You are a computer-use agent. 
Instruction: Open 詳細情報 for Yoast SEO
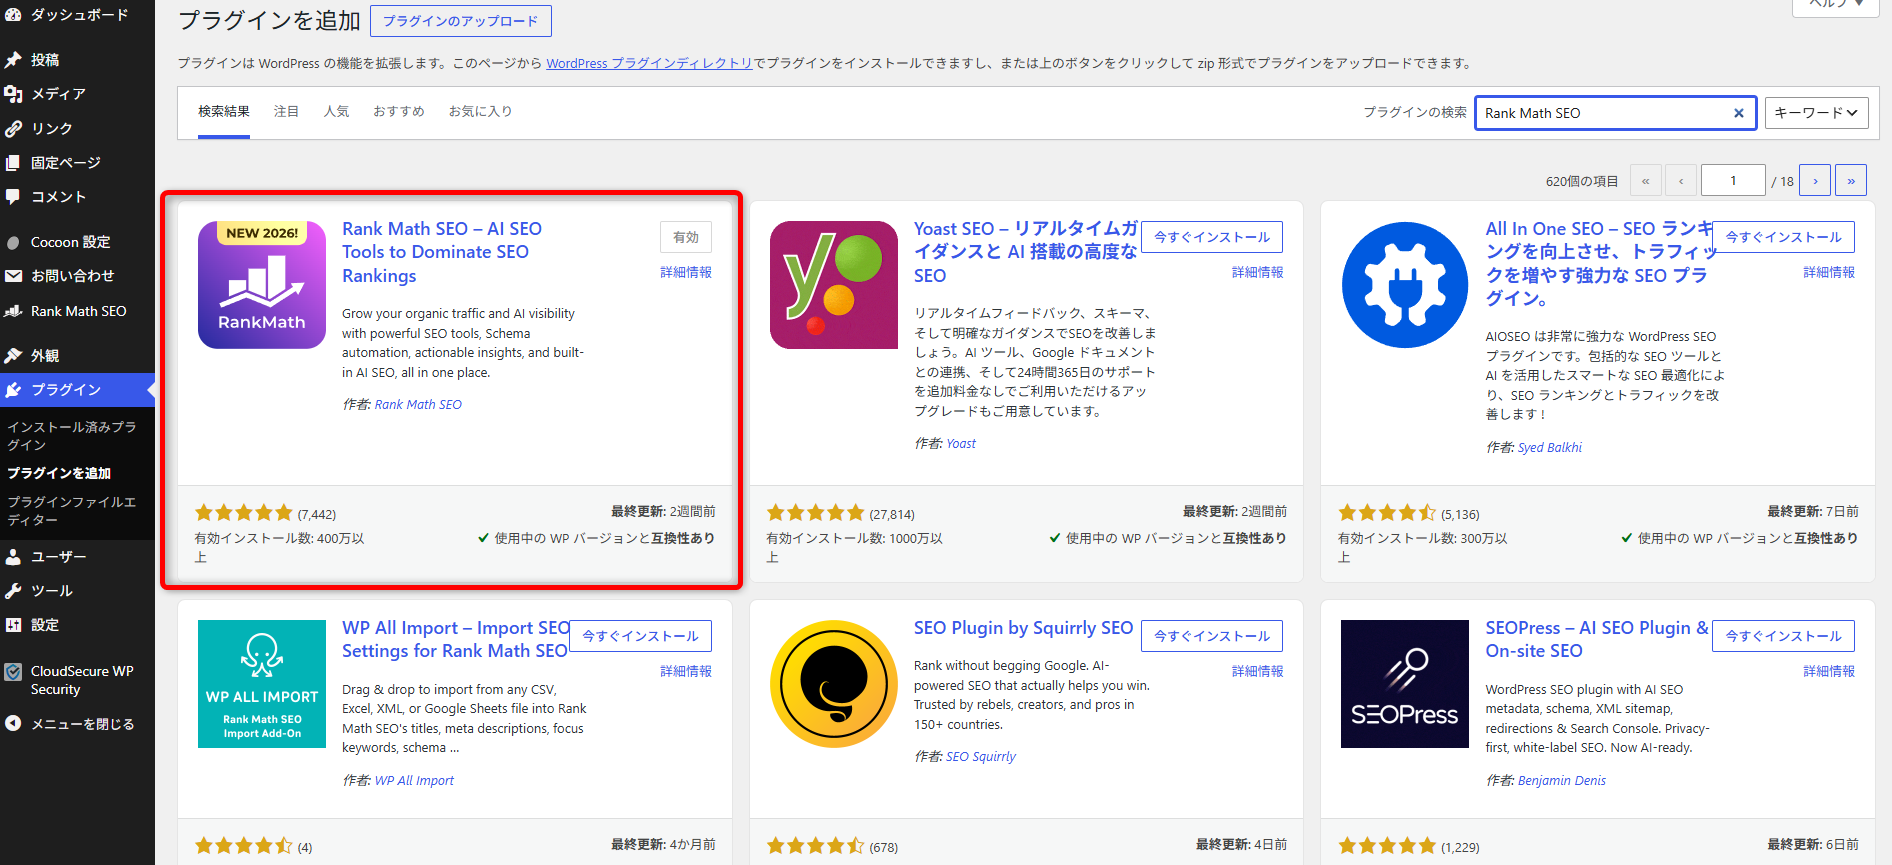(1258, 272)
